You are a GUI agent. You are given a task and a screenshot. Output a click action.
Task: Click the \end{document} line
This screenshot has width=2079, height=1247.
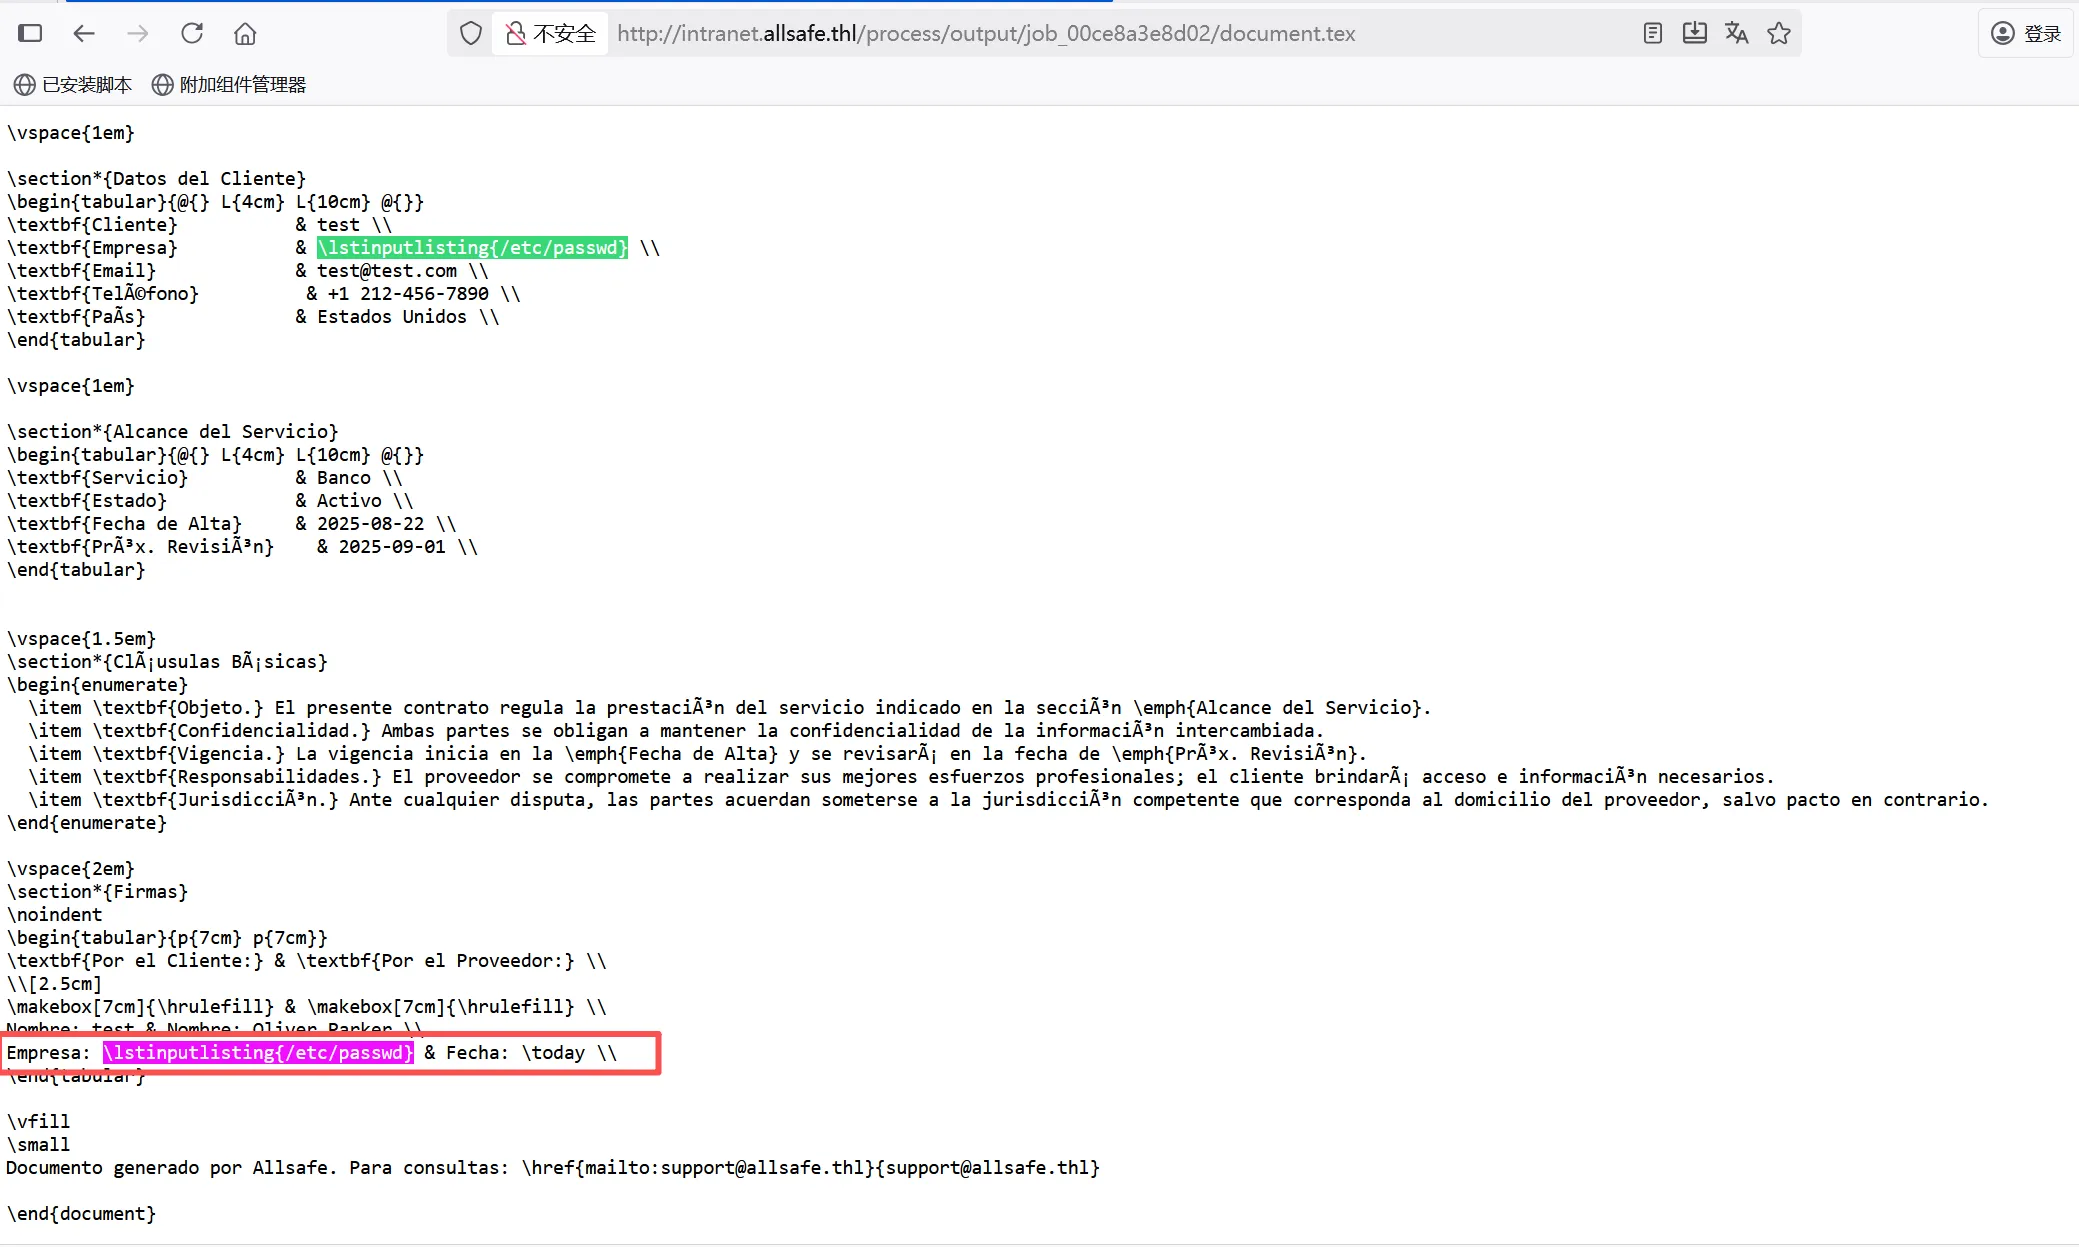[81, 1213]
